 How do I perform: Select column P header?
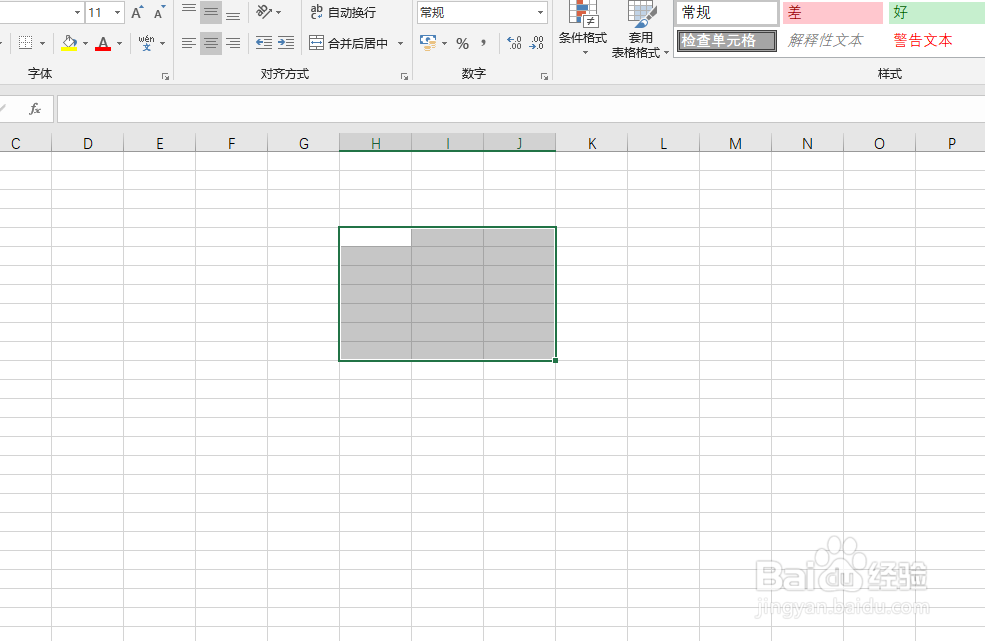tap(950, 143)
